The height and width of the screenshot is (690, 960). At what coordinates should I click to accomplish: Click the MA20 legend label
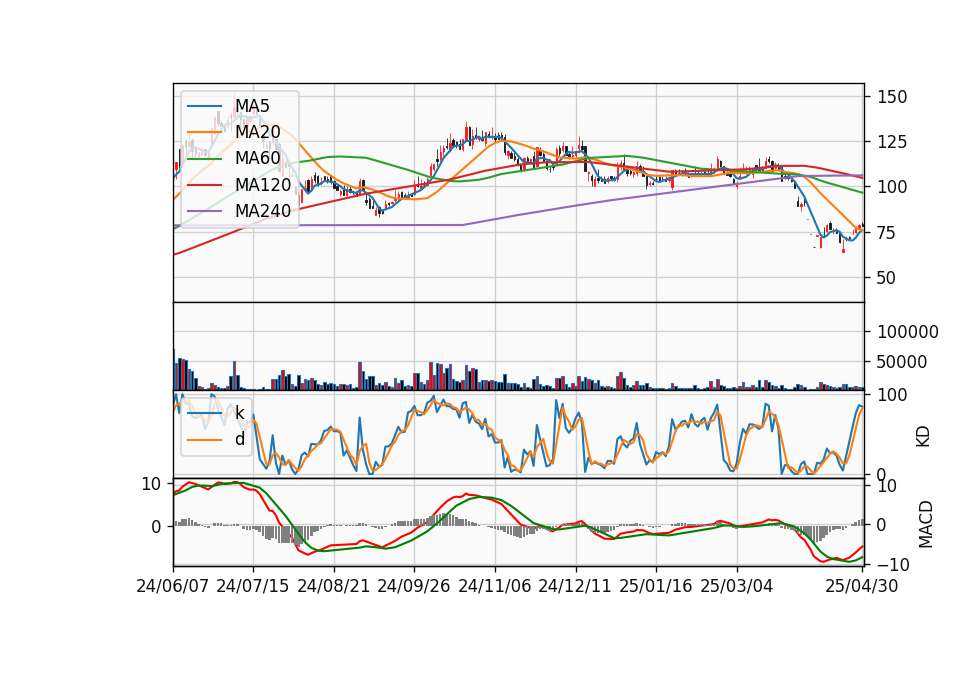(258, 132)
